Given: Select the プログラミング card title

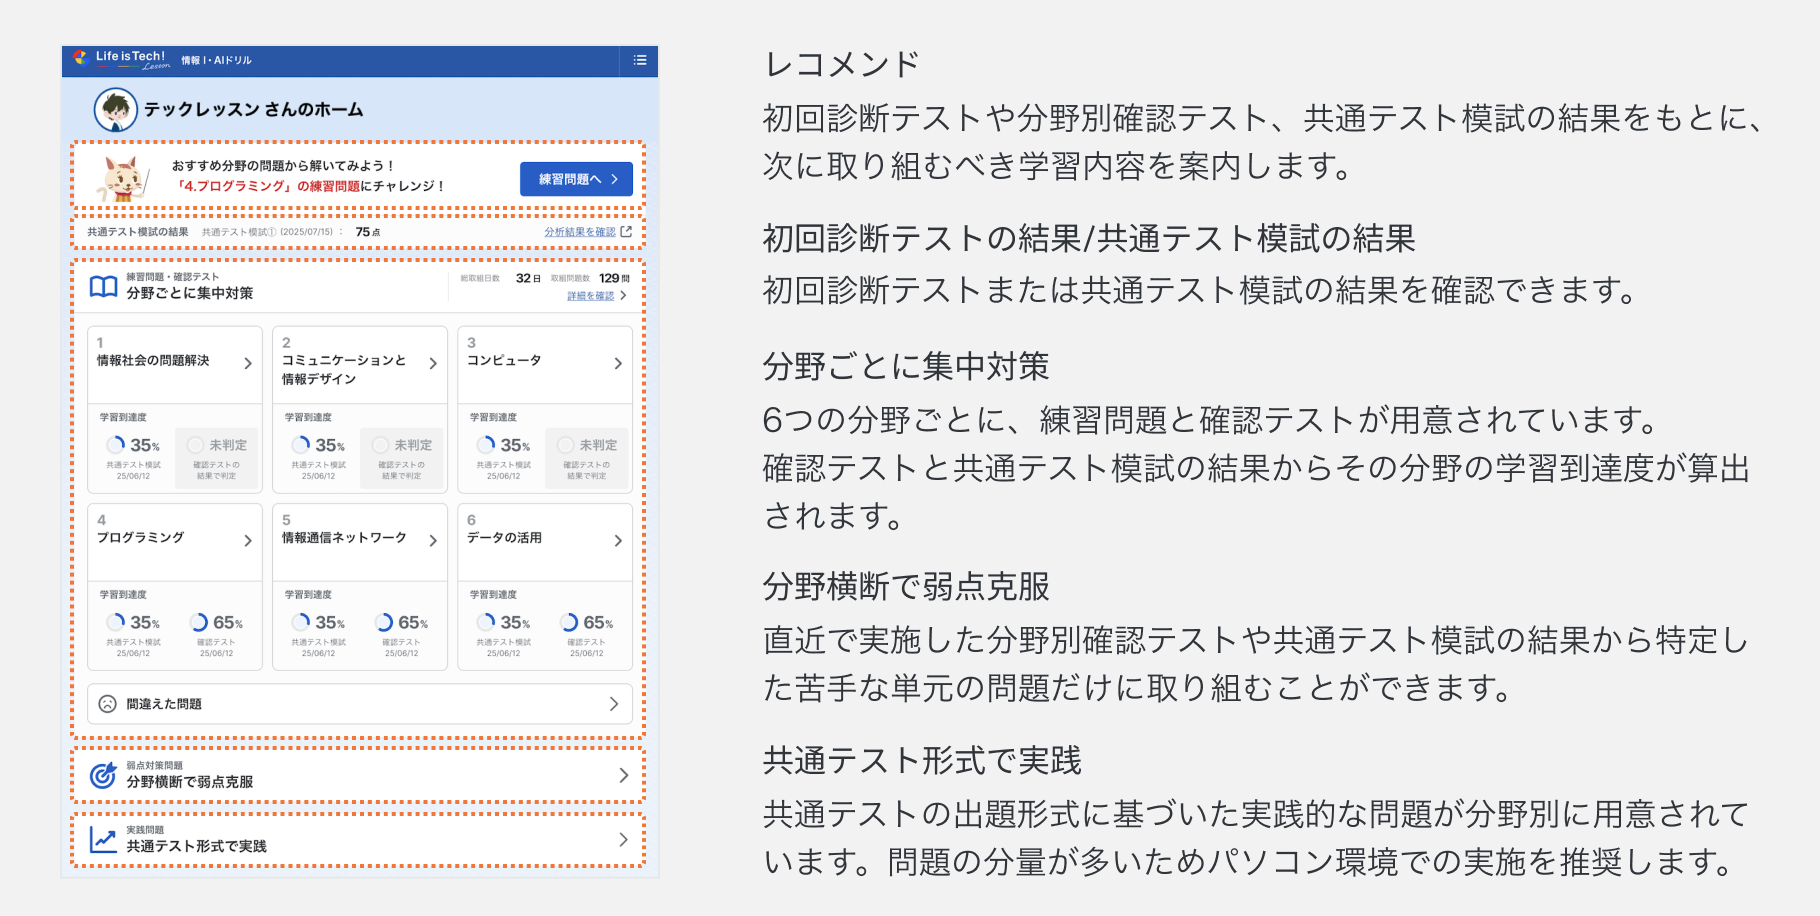Looking at the screenshot, I should point(140,538).
